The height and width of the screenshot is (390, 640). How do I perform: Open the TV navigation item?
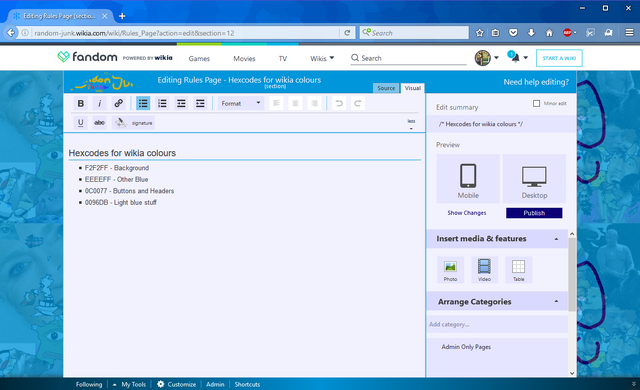[x=283, y=58]
